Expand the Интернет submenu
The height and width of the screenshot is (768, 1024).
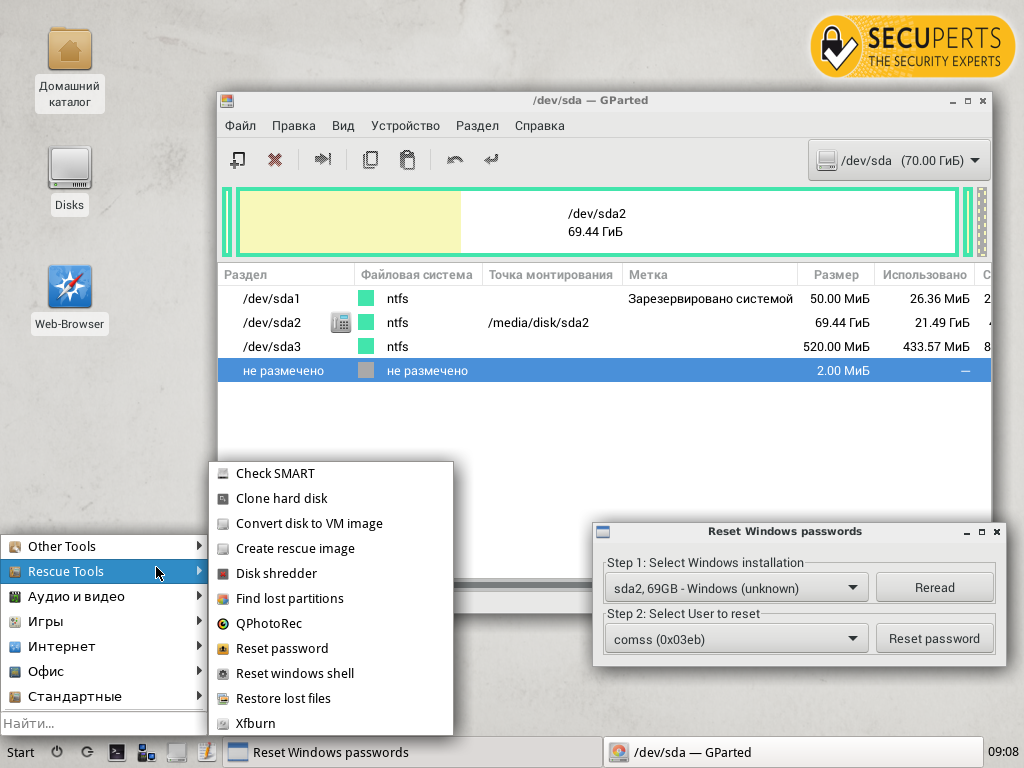(104, 647)
